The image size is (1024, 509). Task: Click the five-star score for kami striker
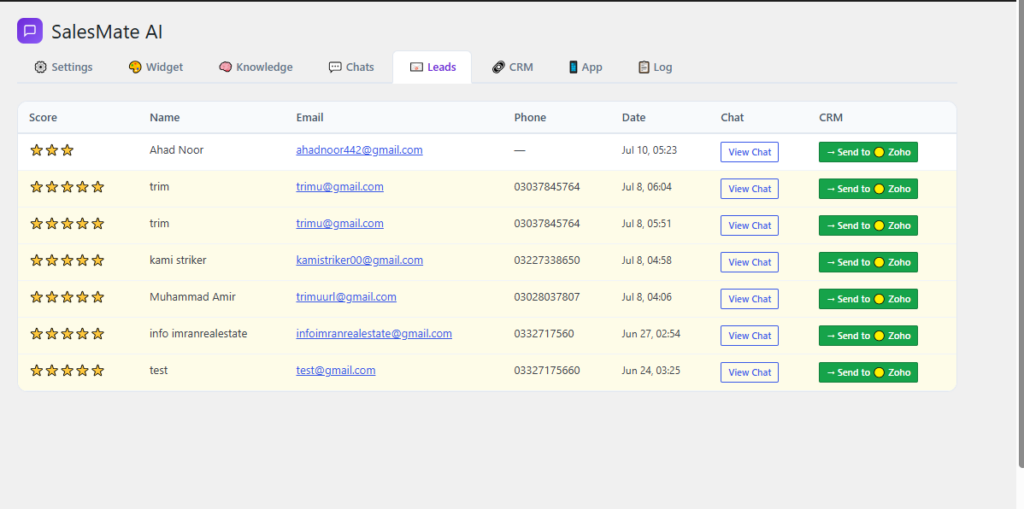67,260
